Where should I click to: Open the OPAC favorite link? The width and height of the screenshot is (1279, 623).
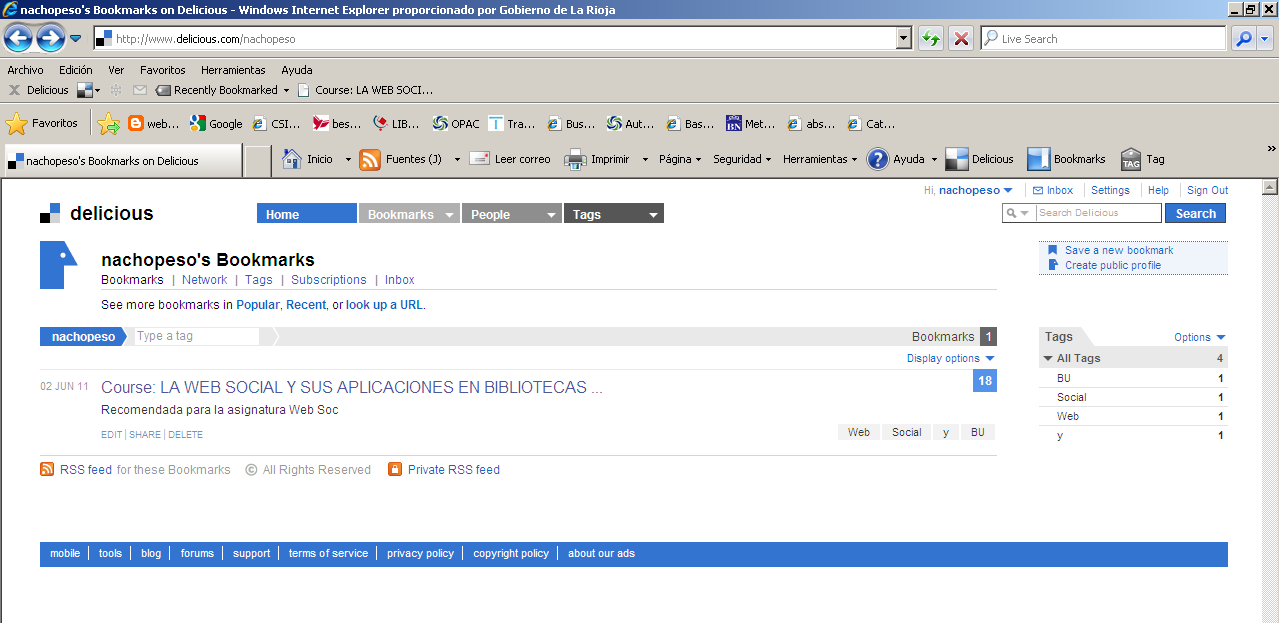pyautogui.click(x=455, y=124)
